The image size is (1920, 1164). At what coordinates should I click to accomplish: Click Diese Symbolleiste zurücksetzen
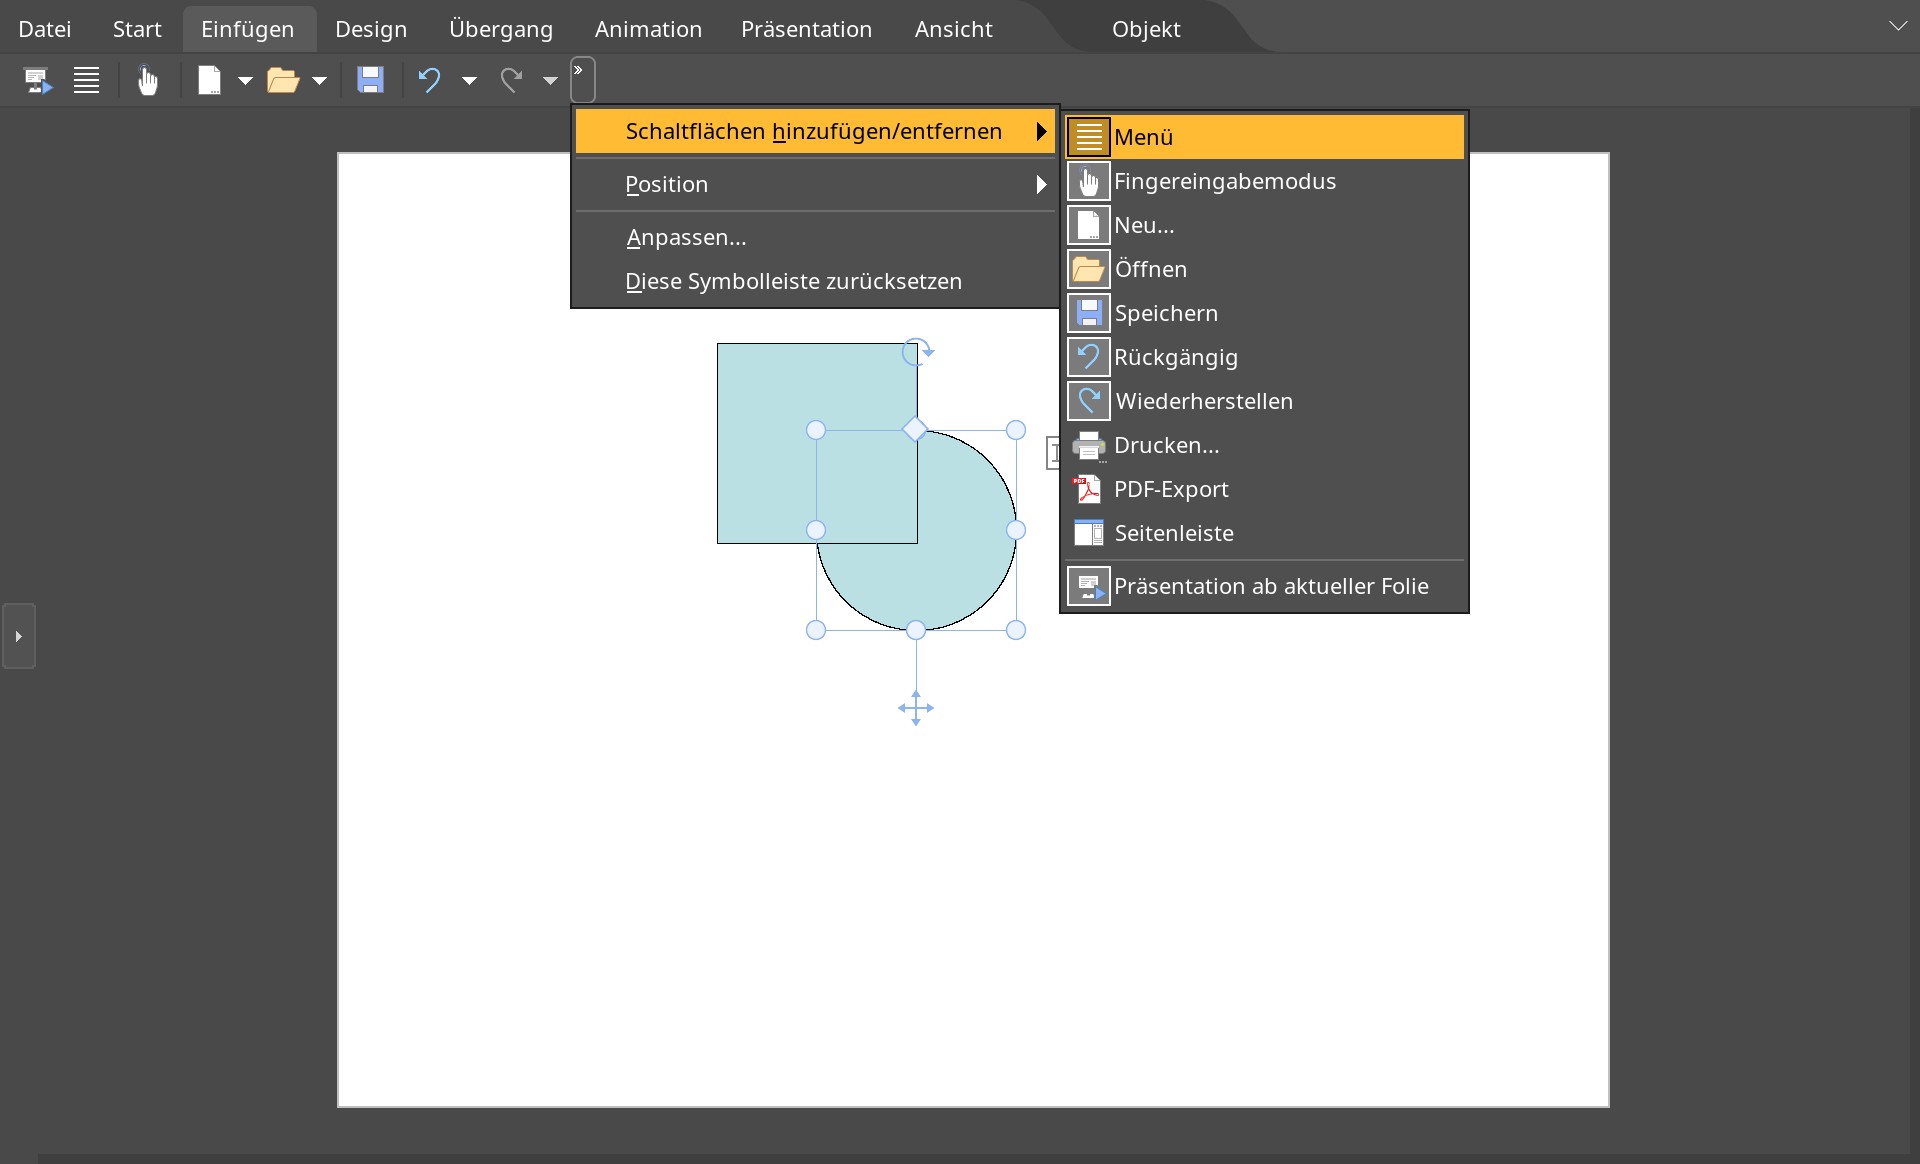793,281
